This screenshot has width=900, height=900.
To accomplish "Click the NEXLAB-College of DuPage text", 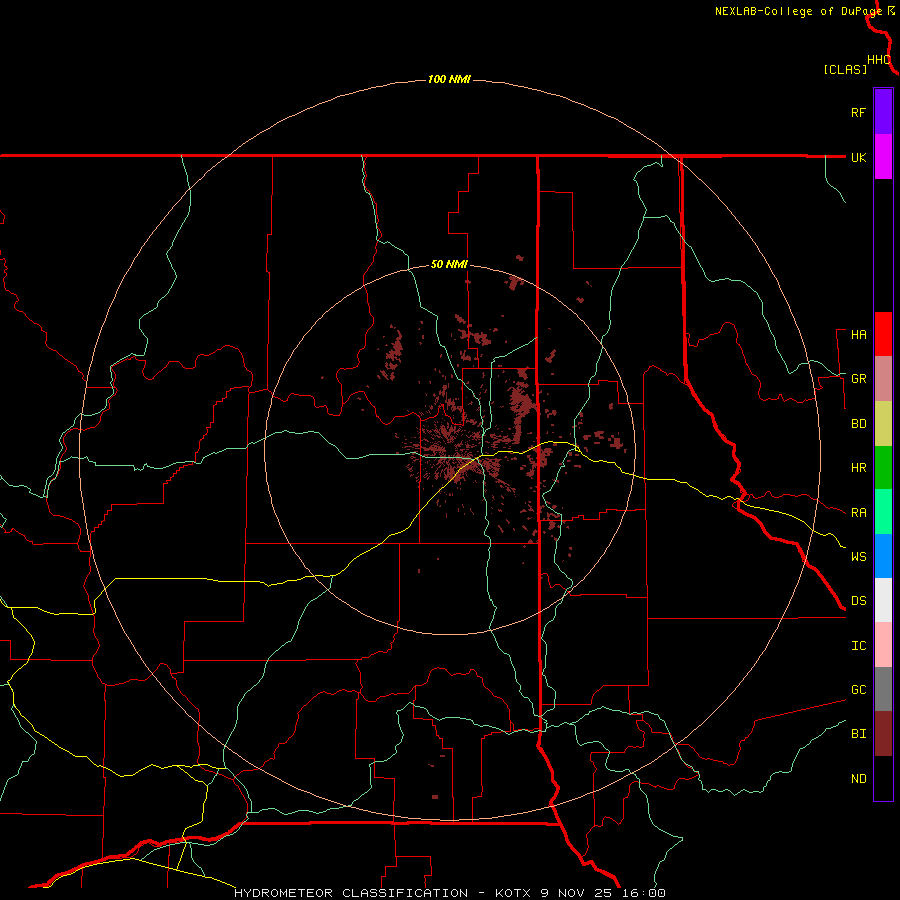I will tap(798, 11).
